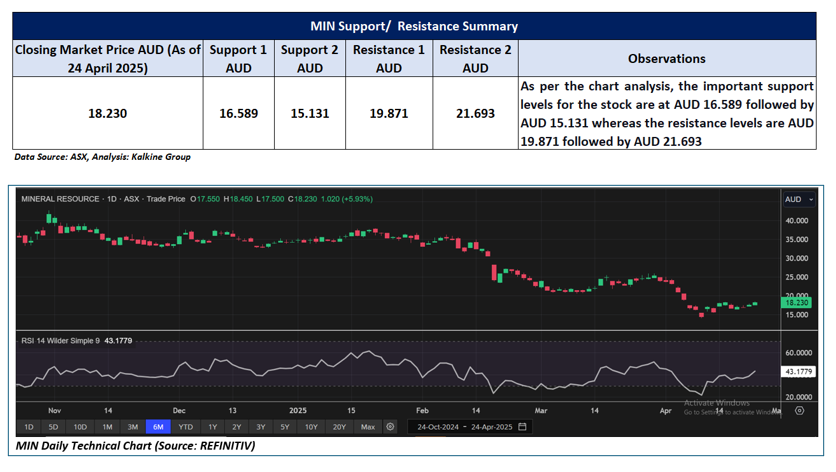Click the target icon at time axis end
The height and width of the screenshot is (472, 836).
799,411
